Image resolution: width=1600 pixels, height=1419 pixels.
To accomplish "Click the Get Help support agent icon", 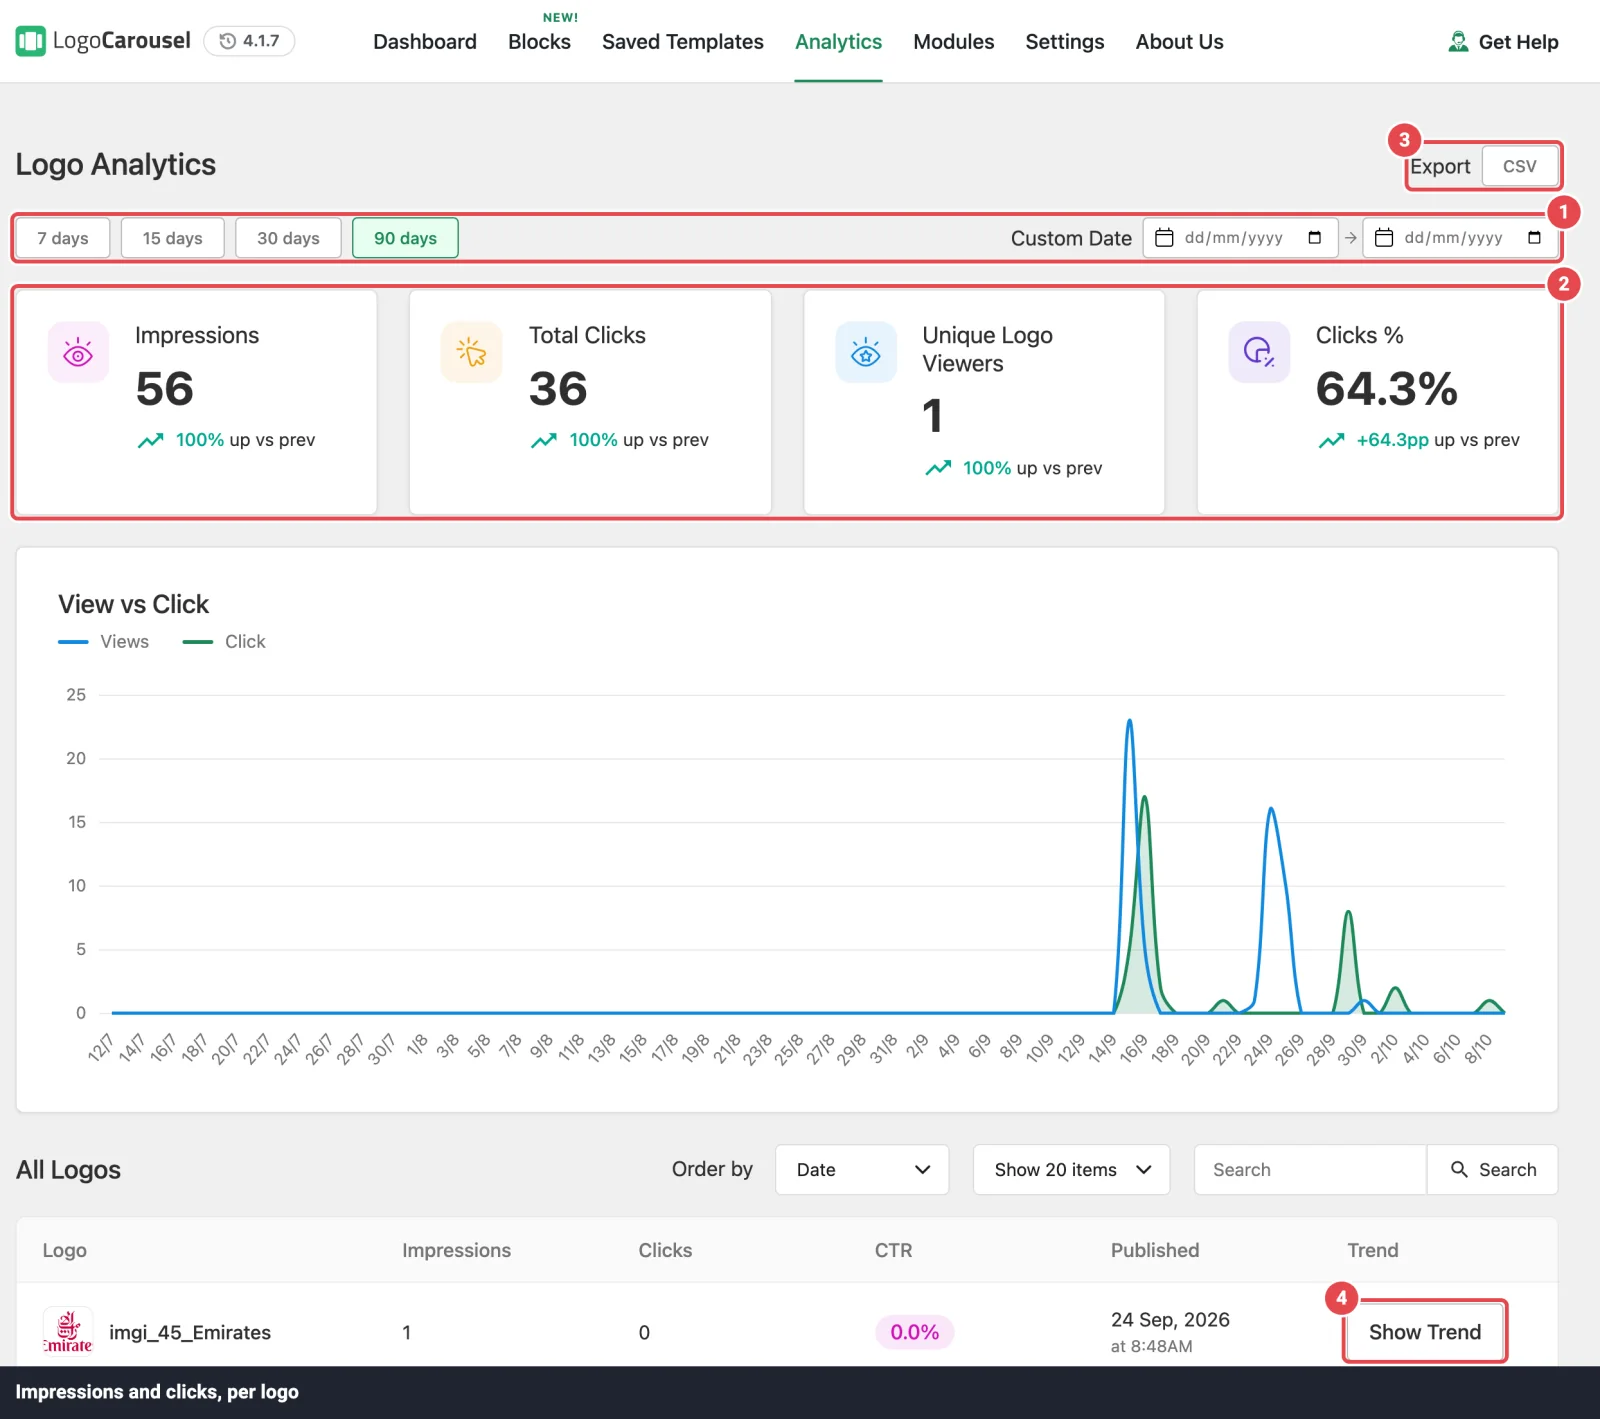I will [1459, 41].
